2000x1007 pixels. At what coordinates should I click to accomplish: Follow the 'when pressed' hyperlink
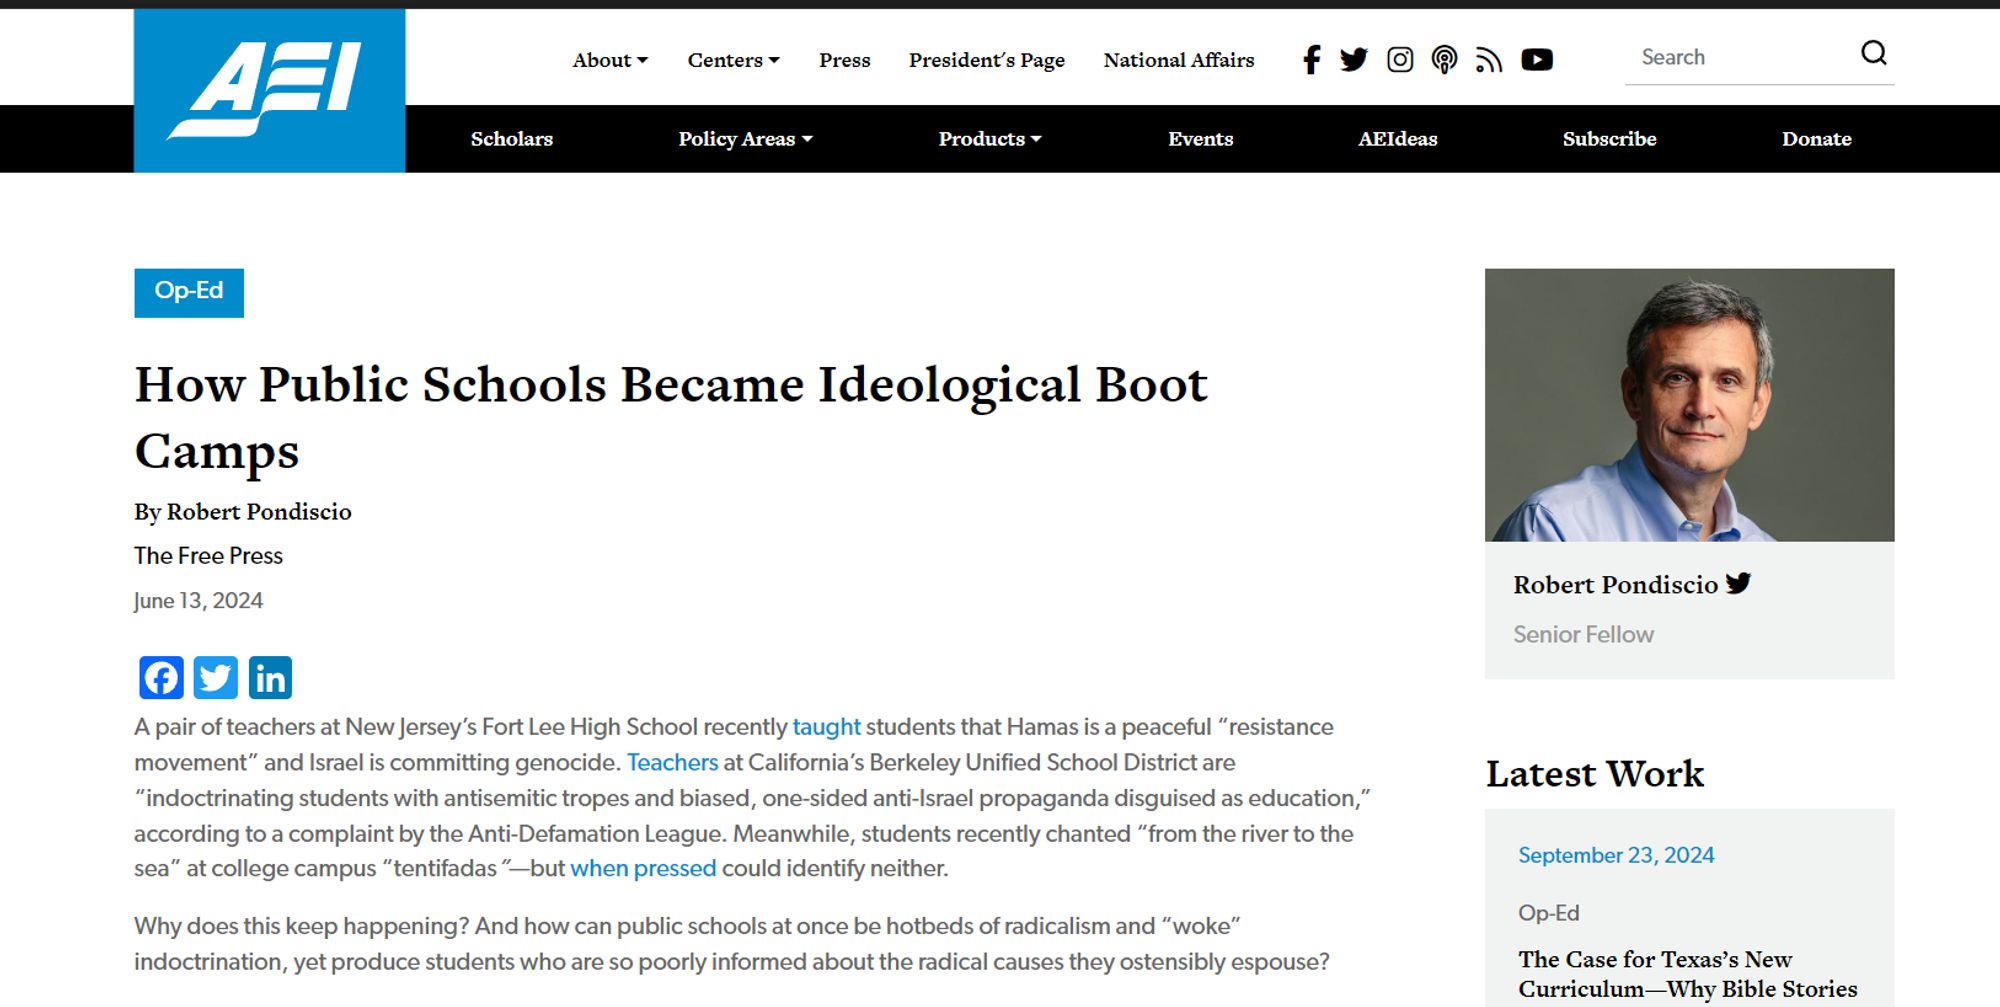pyautogui.click(x=643, y=868)
